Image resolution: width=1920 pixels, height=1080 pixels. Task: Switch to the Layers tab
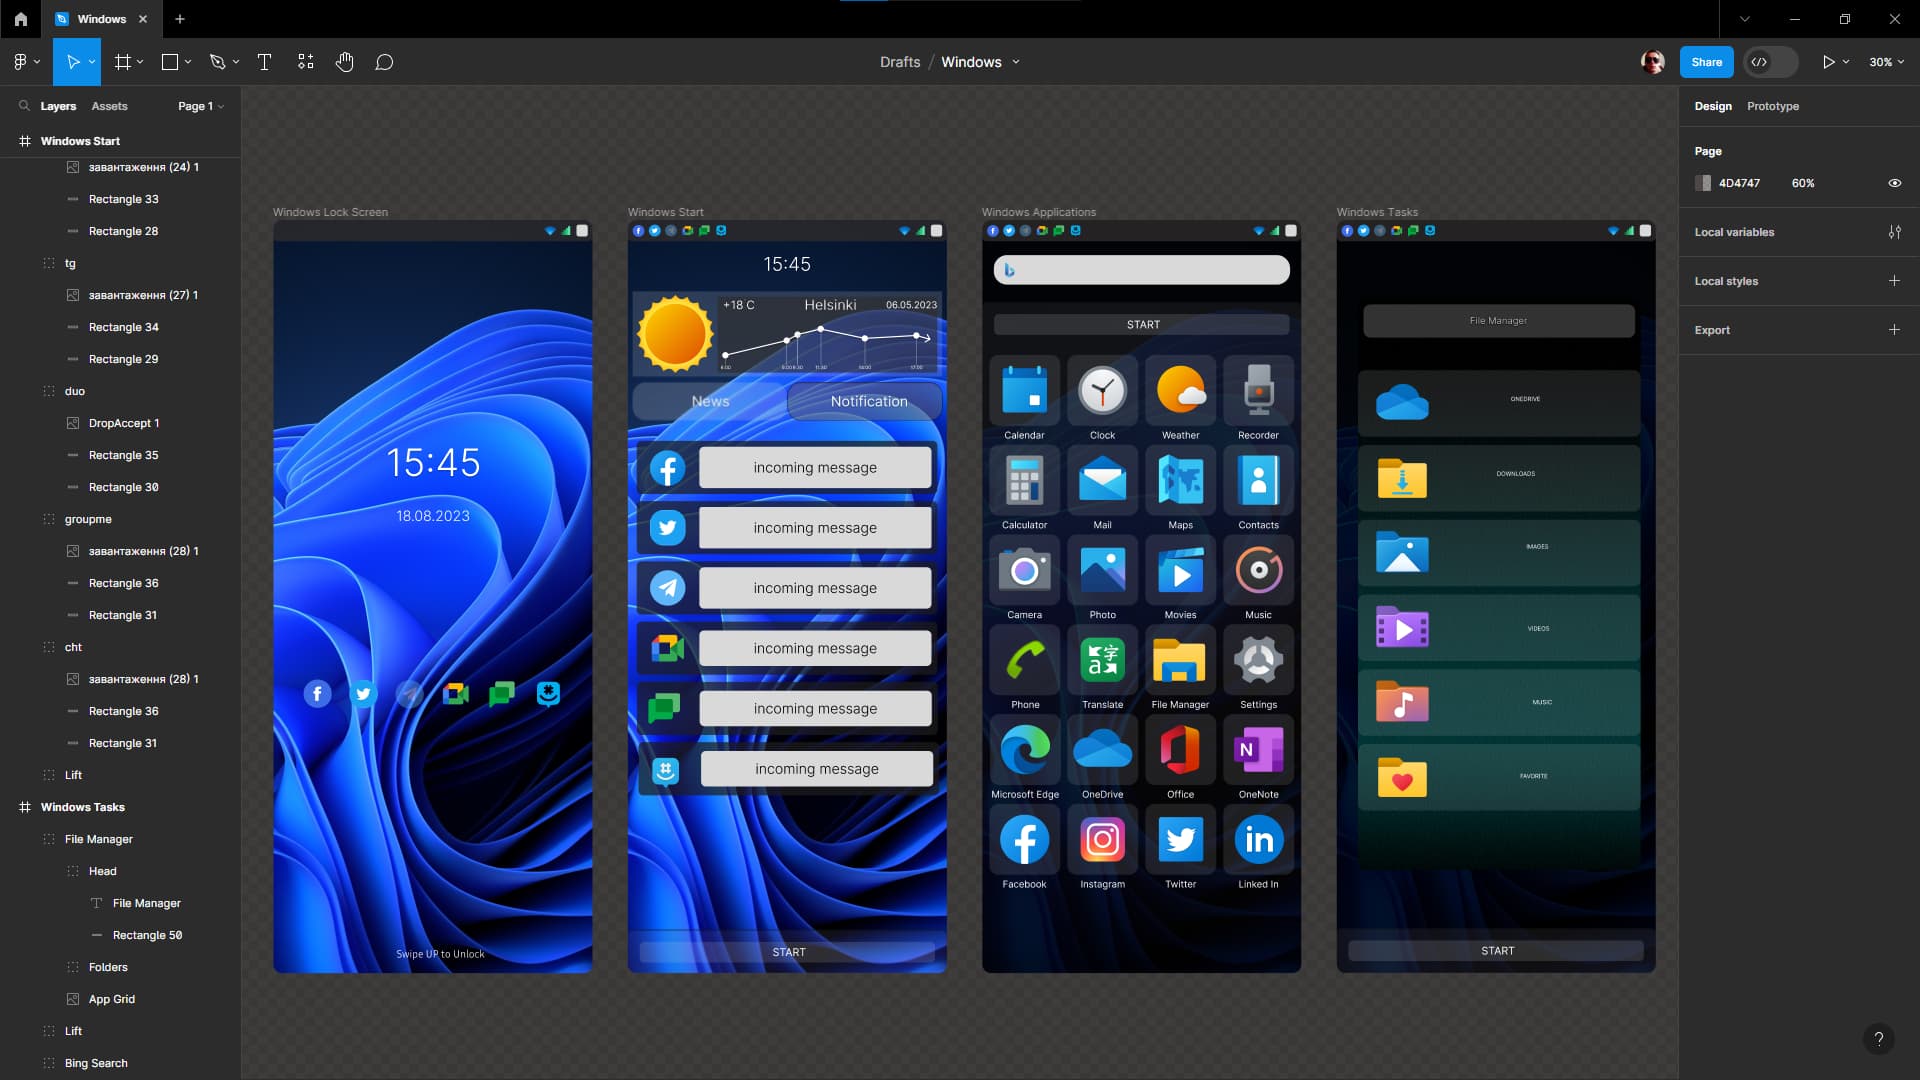point(58,106)
